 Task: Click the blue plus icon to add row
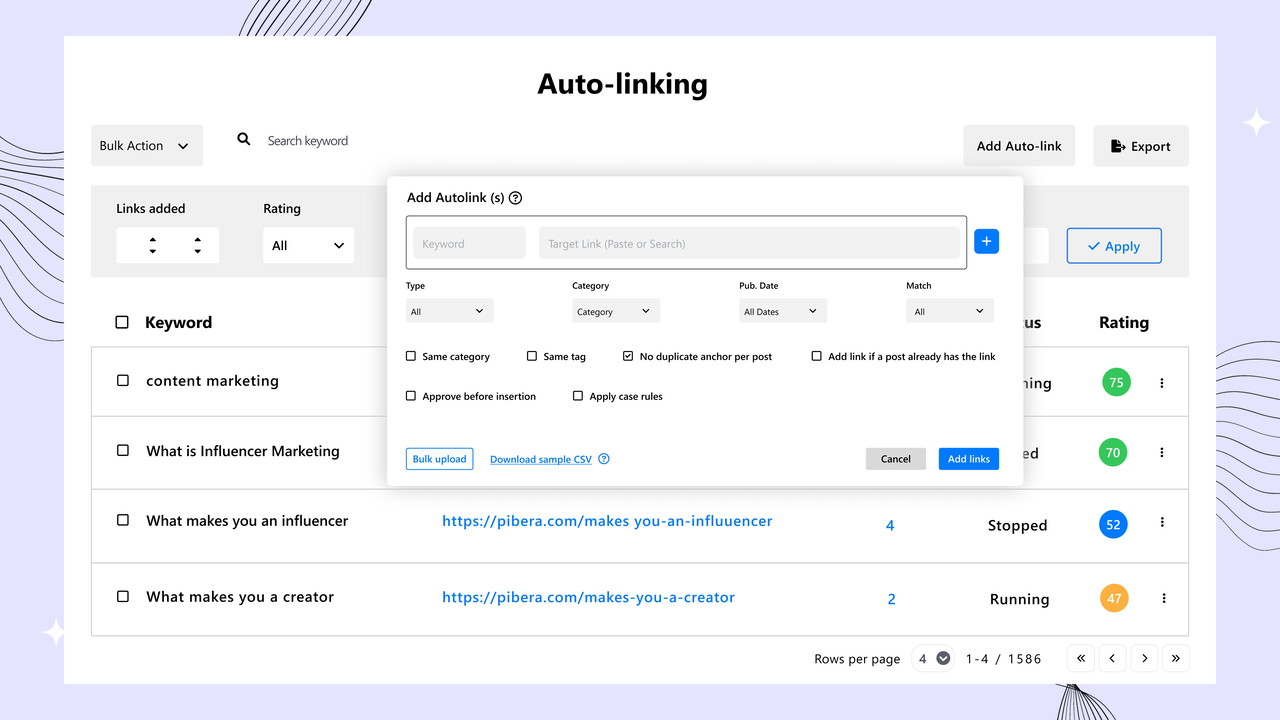click(x=986, y=241)
